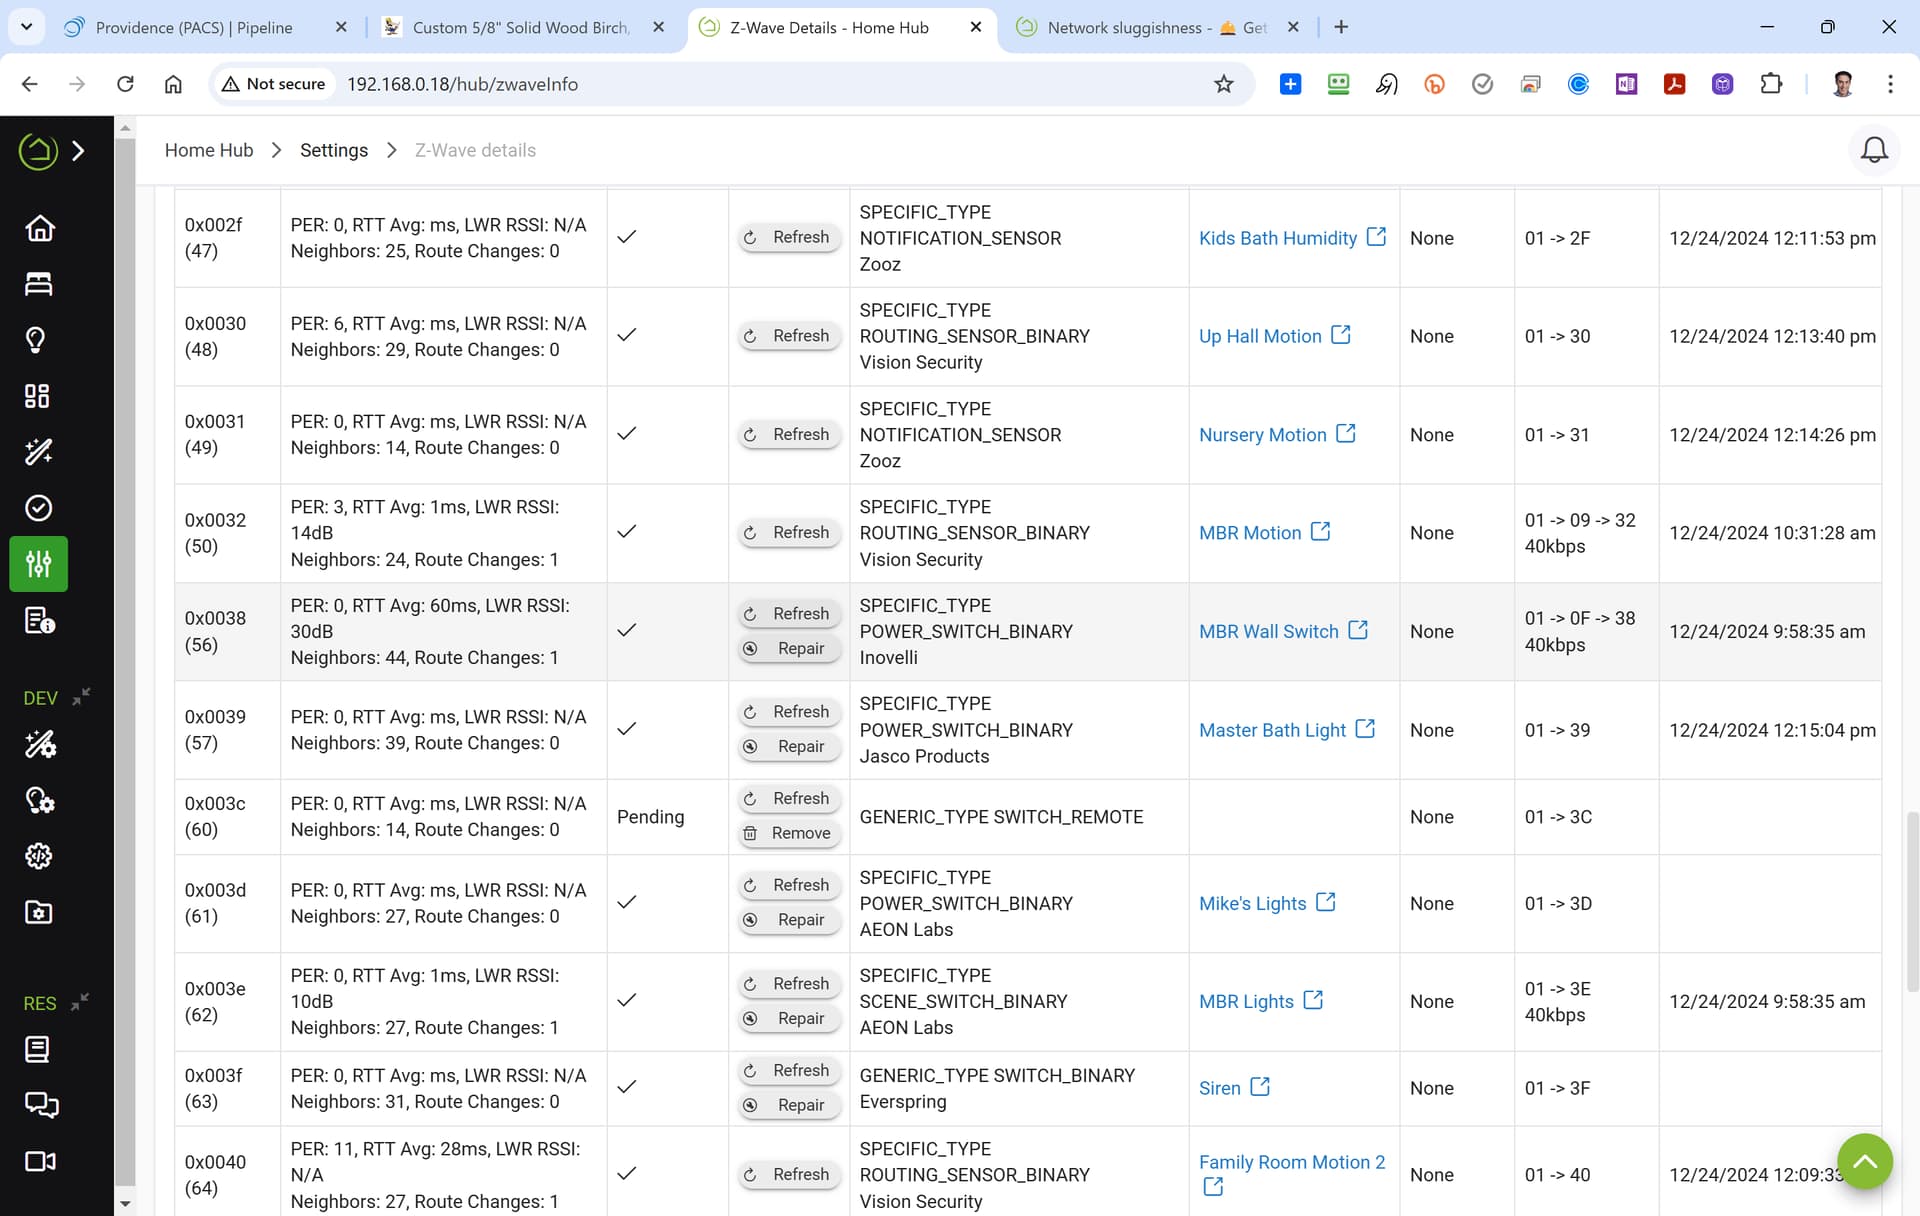1920x1216 pixels.
Task: Open the Family Room Motion 2 device link
Action: (1292, 1162)
